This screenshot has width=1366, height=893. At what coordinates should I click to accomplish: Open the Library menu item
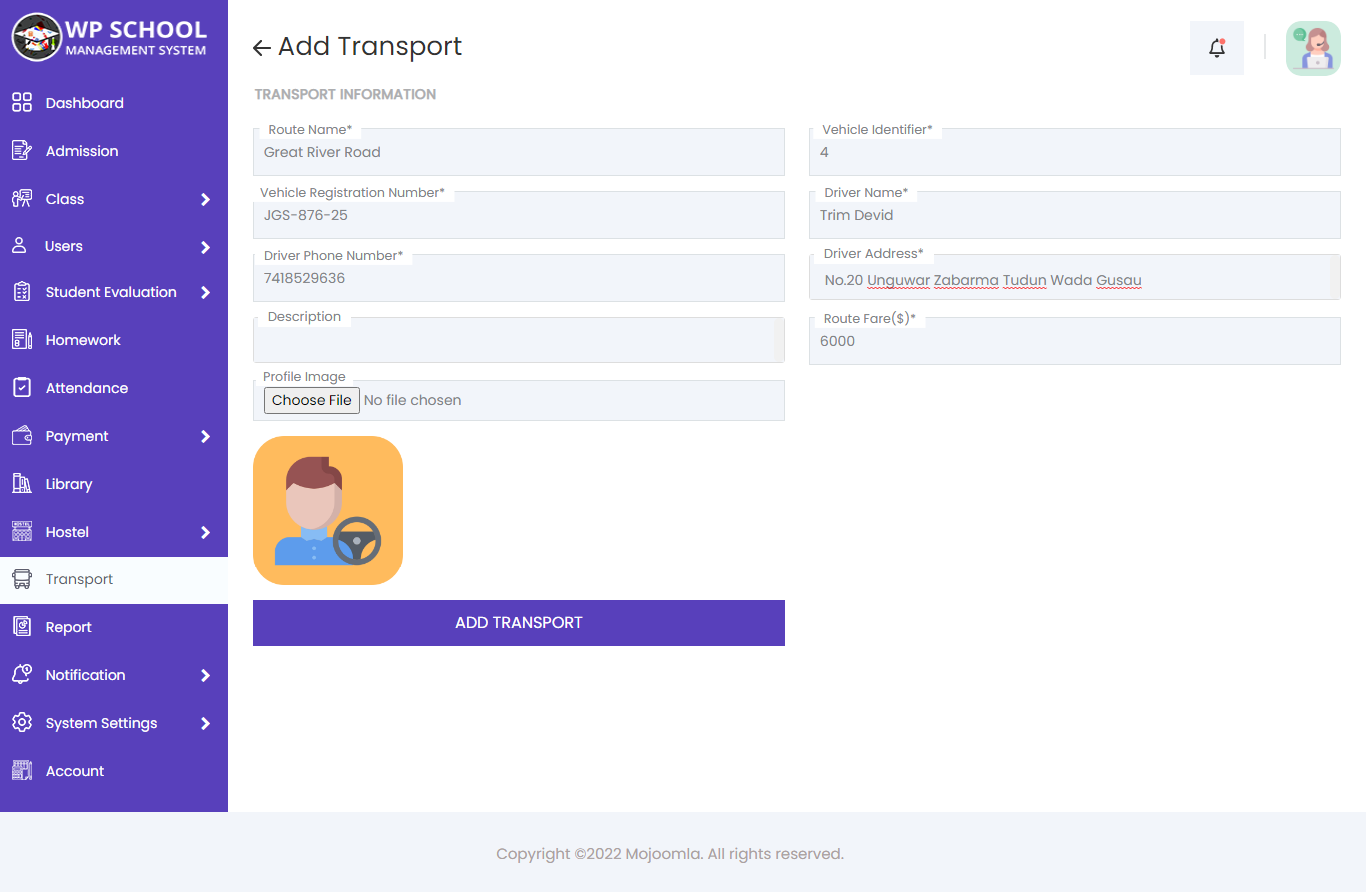tap(114, 484)
